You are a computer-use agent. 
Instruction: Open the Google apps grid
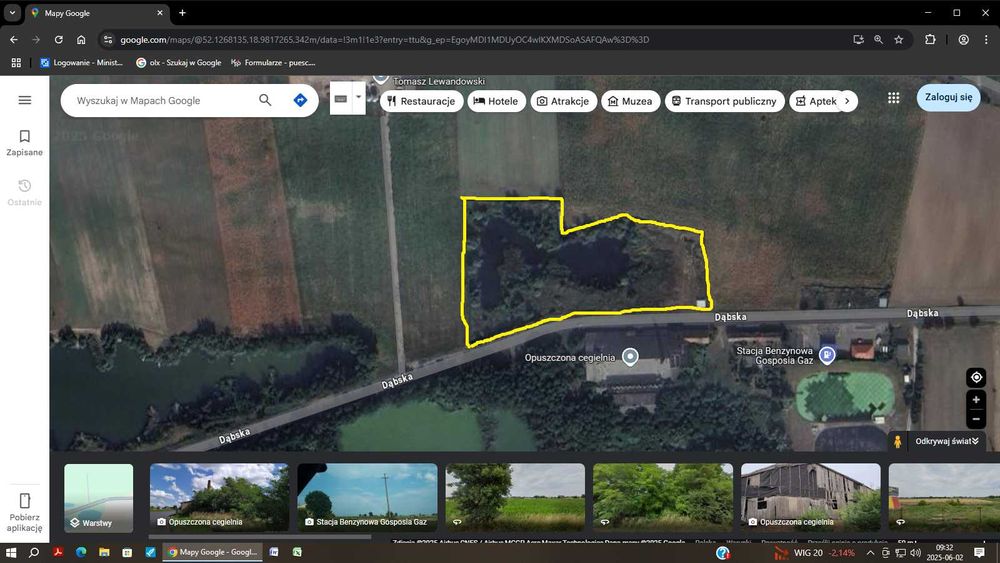[893, 98]
